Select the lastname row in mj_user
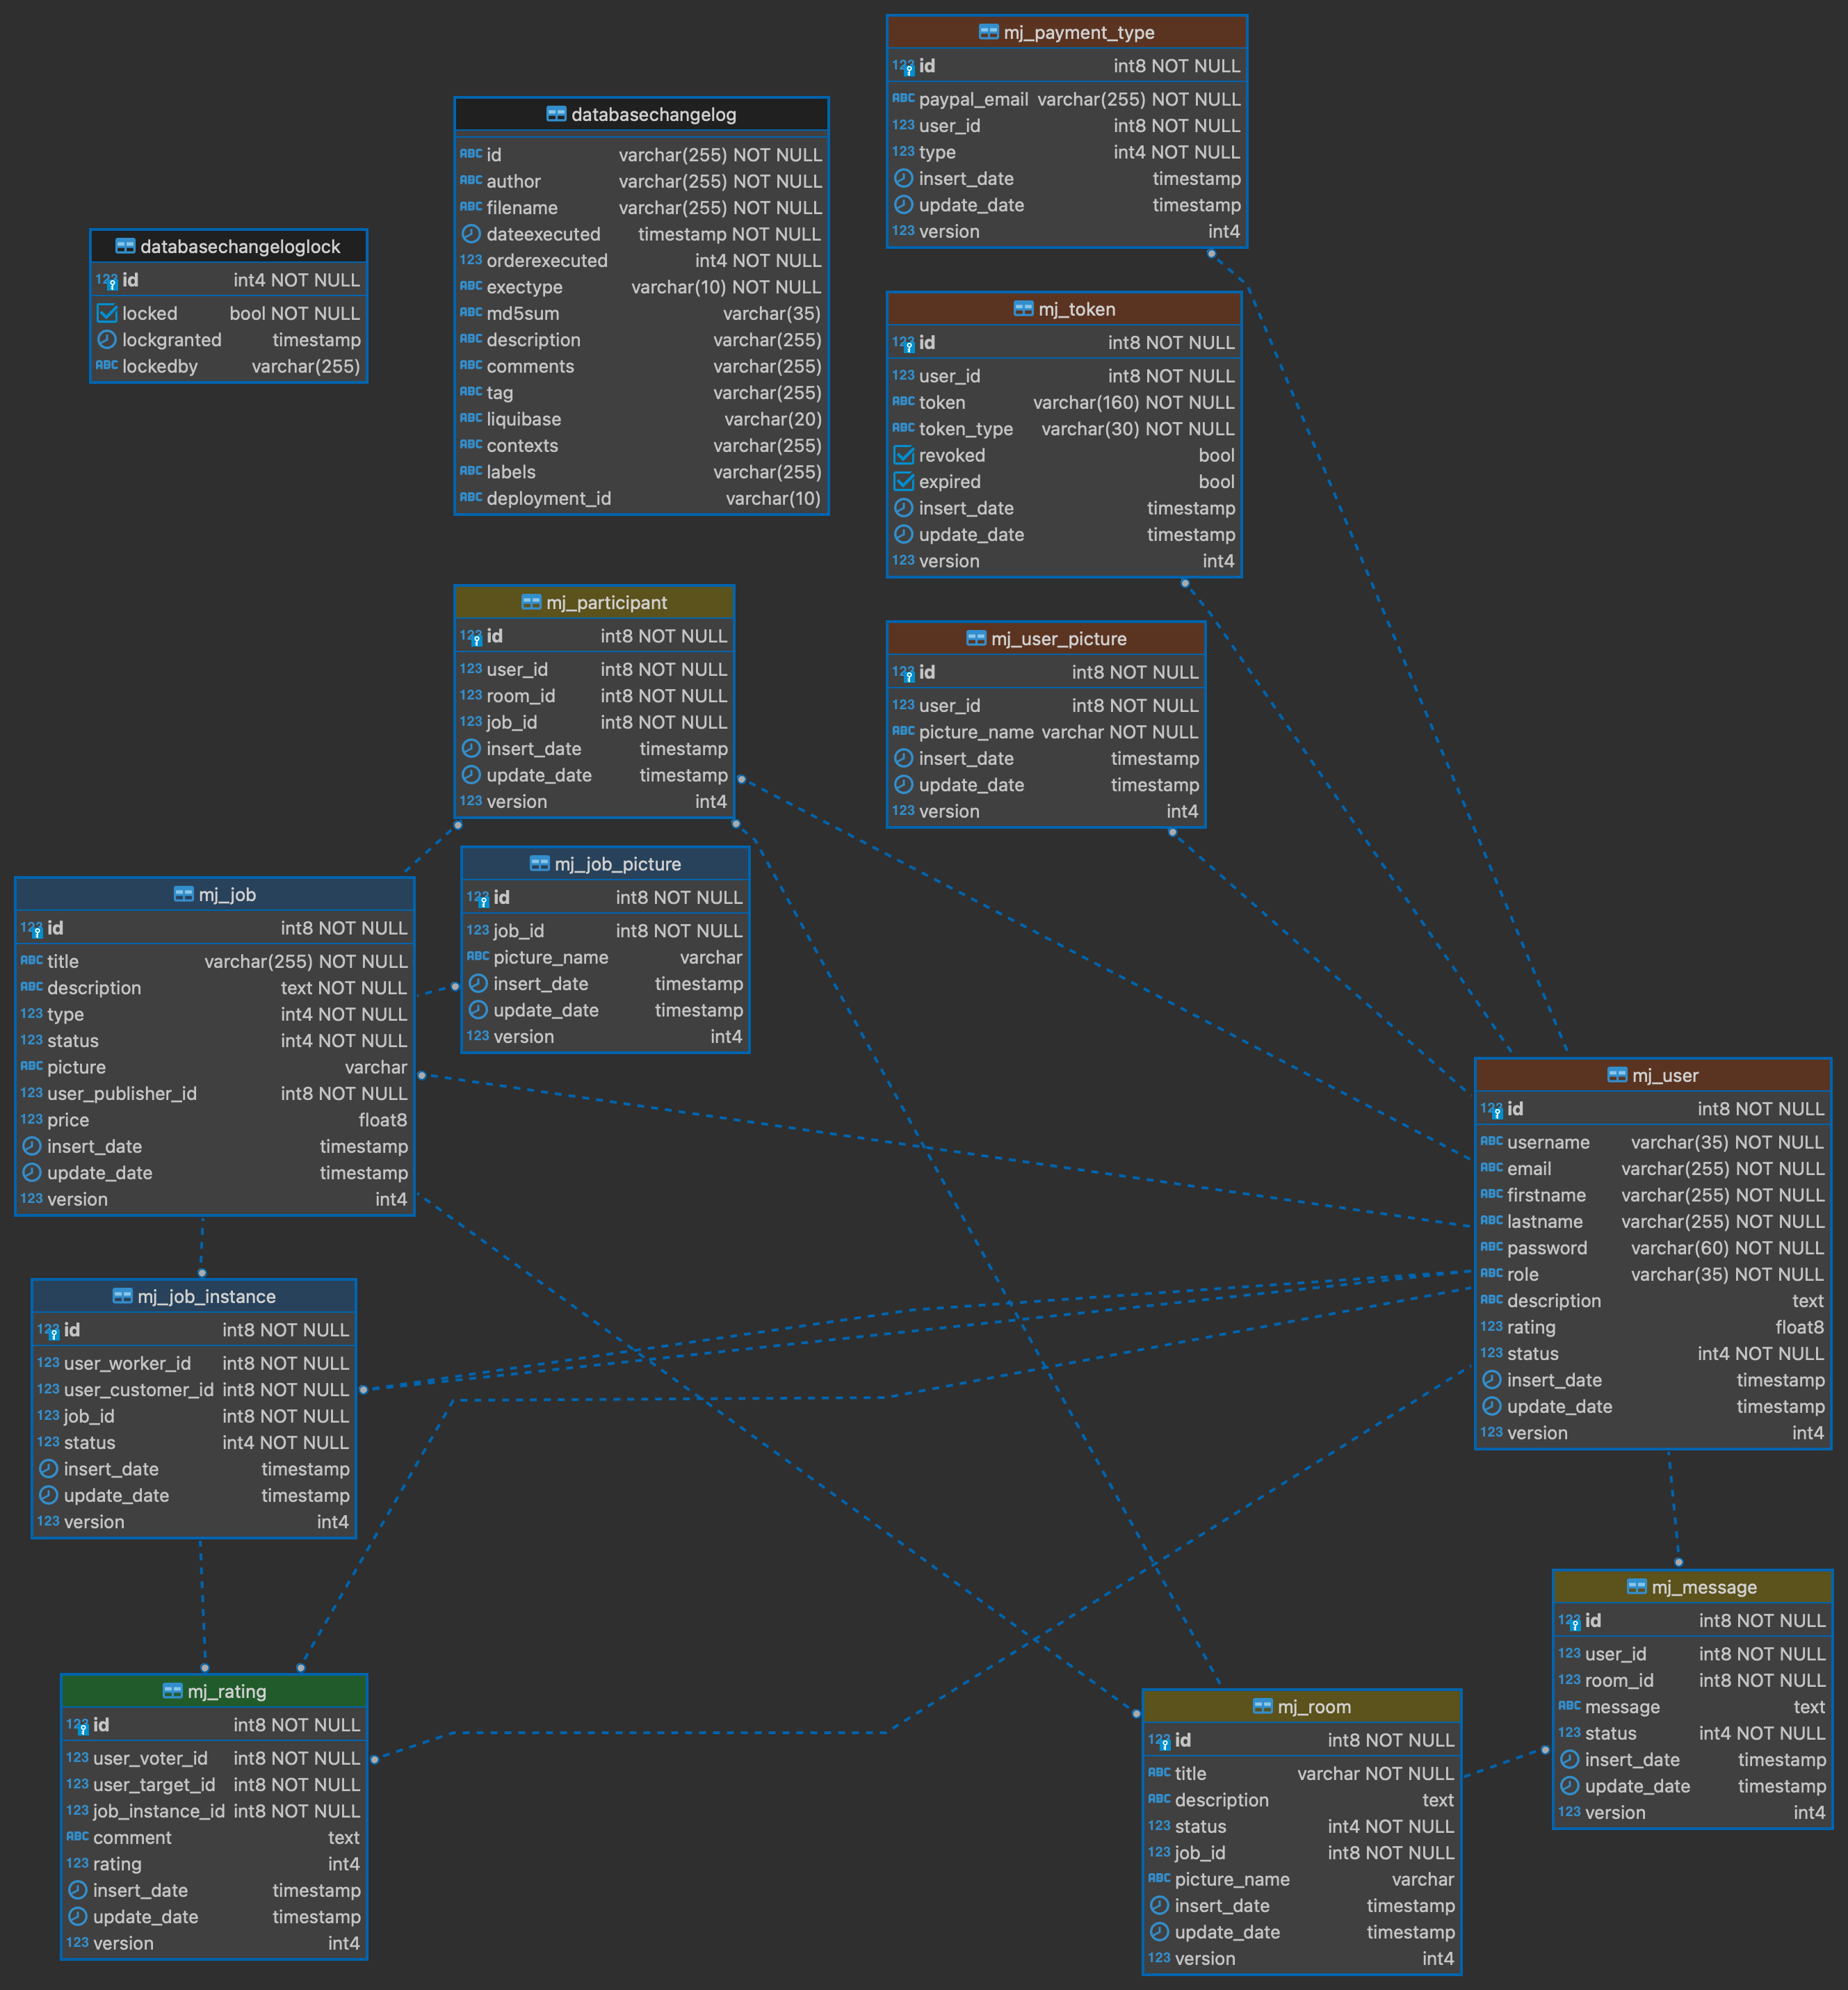This screenshot has height=1990, width=1848. coord(1653,1221)
